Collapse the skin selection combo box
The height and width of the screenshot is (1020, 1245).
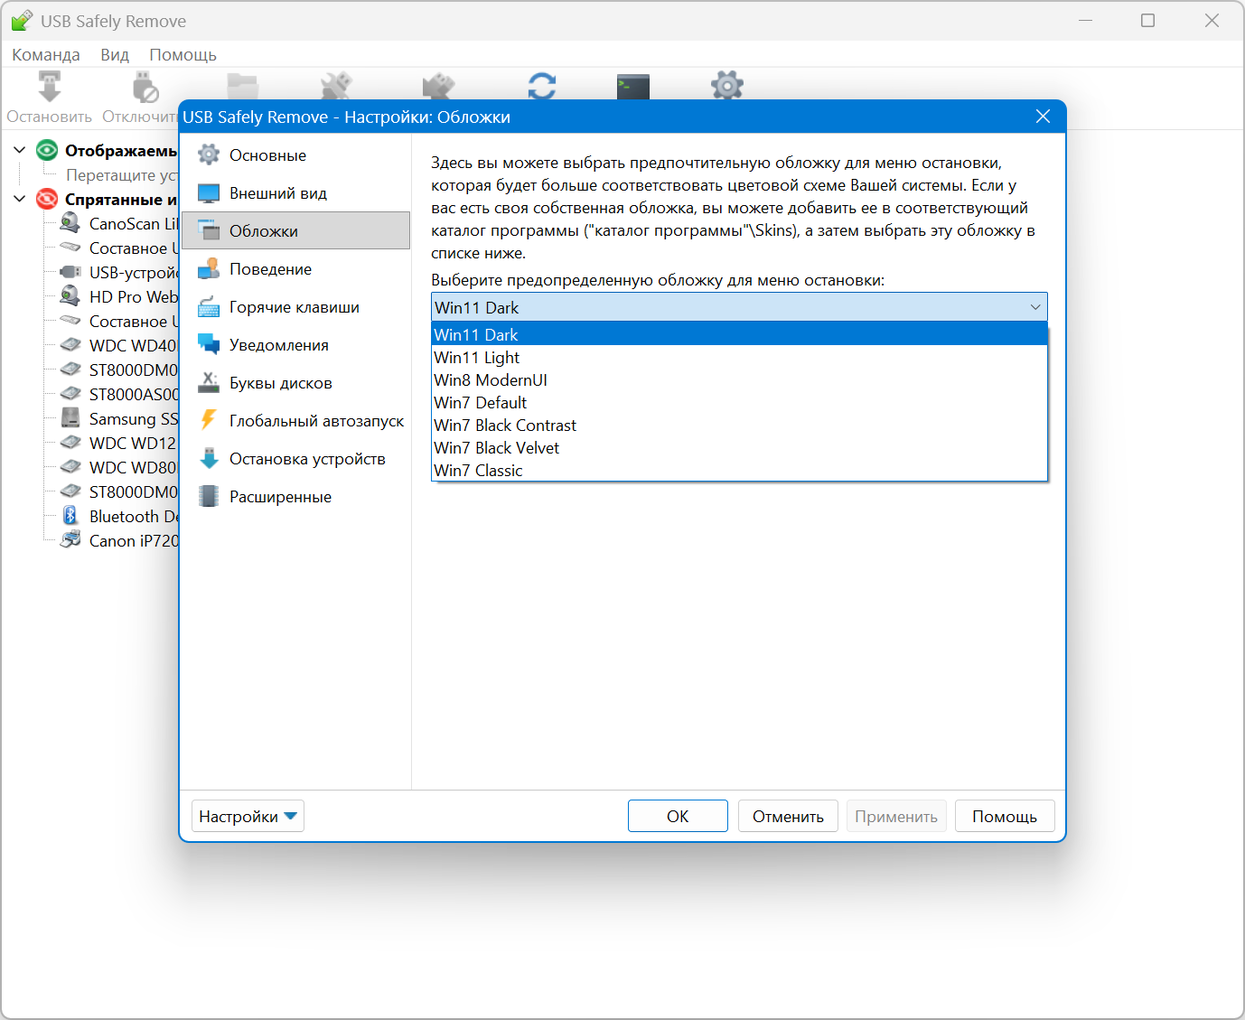[x=1035, y=307]
